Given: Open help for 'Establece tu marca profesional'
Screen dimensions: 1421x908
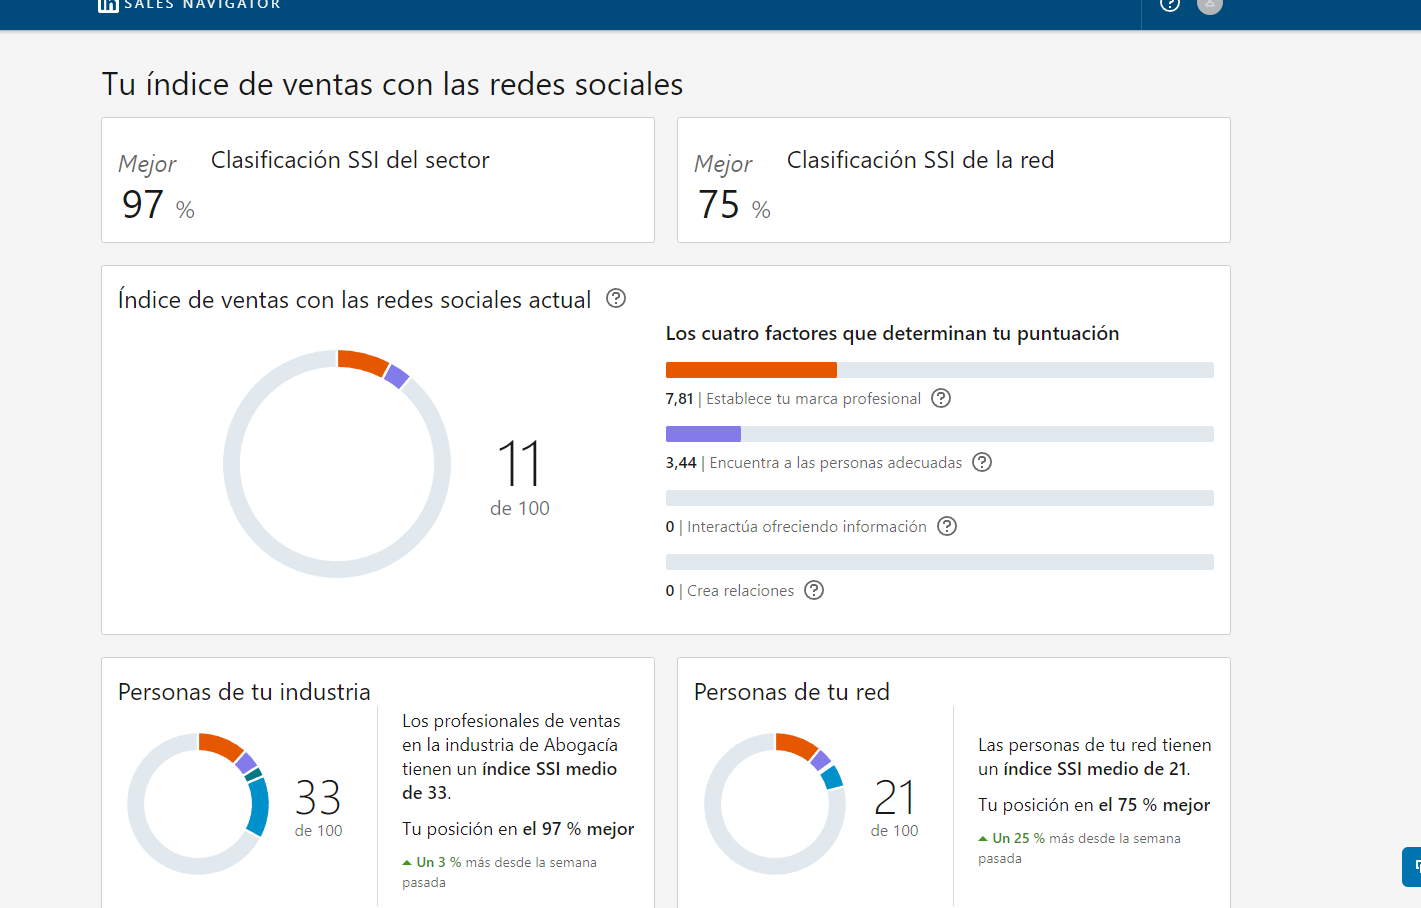Looking at the screenshot, I should pos(941,398).
